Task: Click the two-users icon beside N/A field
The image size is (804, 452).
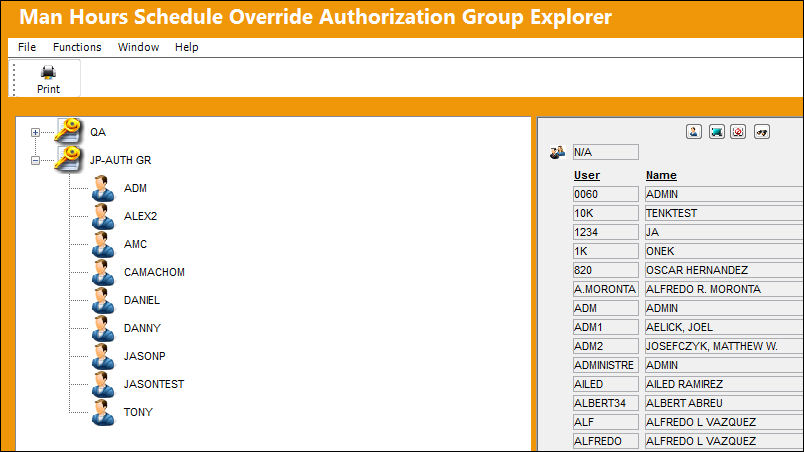Action: [x=557, y=152]
